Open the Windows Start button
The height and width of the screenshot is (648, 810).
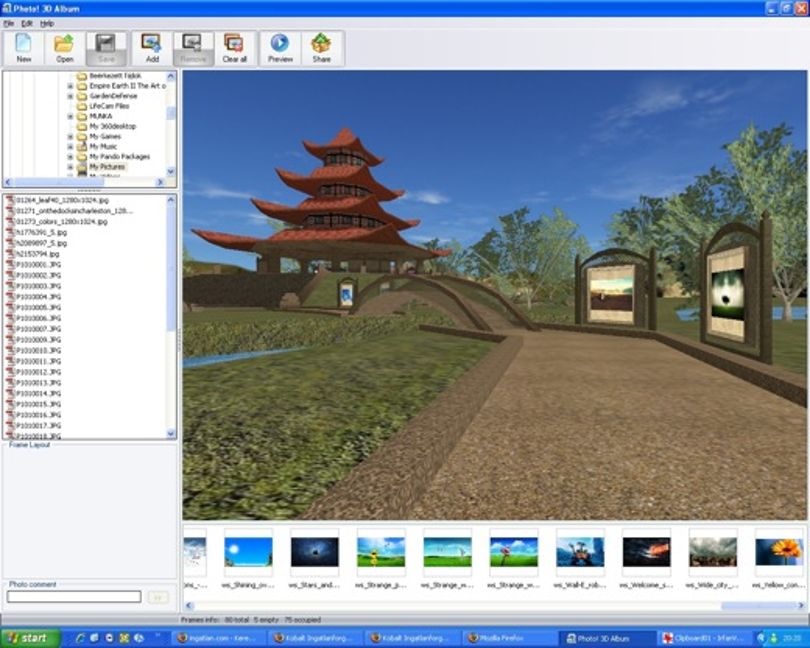pos(27,638)
